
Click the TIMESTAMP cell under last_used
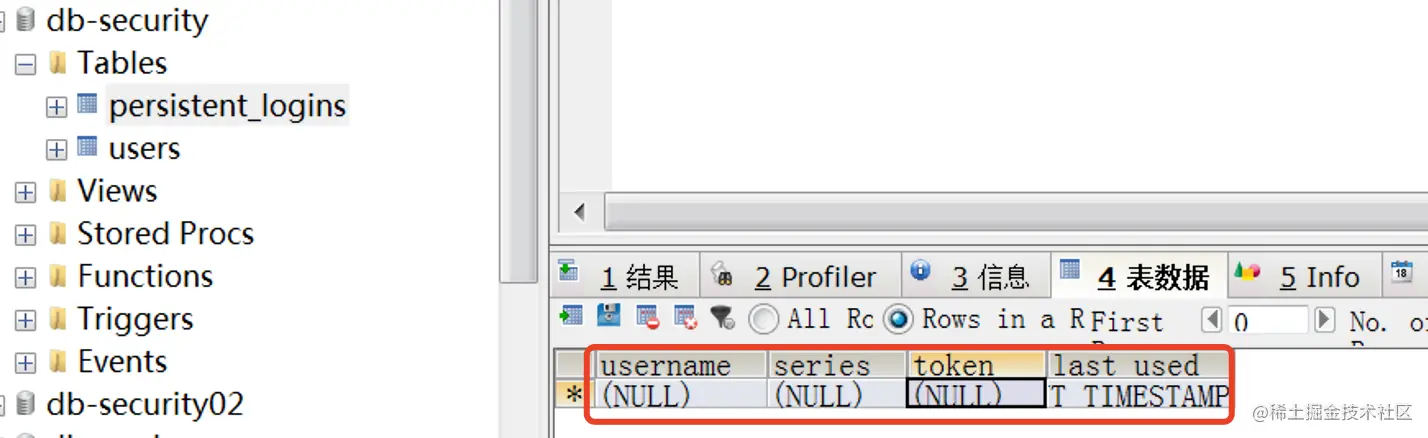coord(1138,395)
